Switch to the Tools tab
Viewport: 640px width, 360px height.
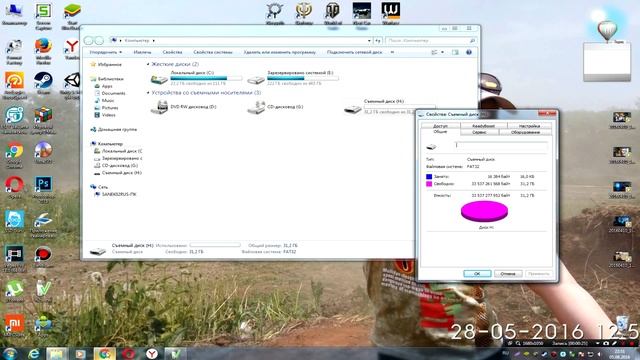click(479, 132)
